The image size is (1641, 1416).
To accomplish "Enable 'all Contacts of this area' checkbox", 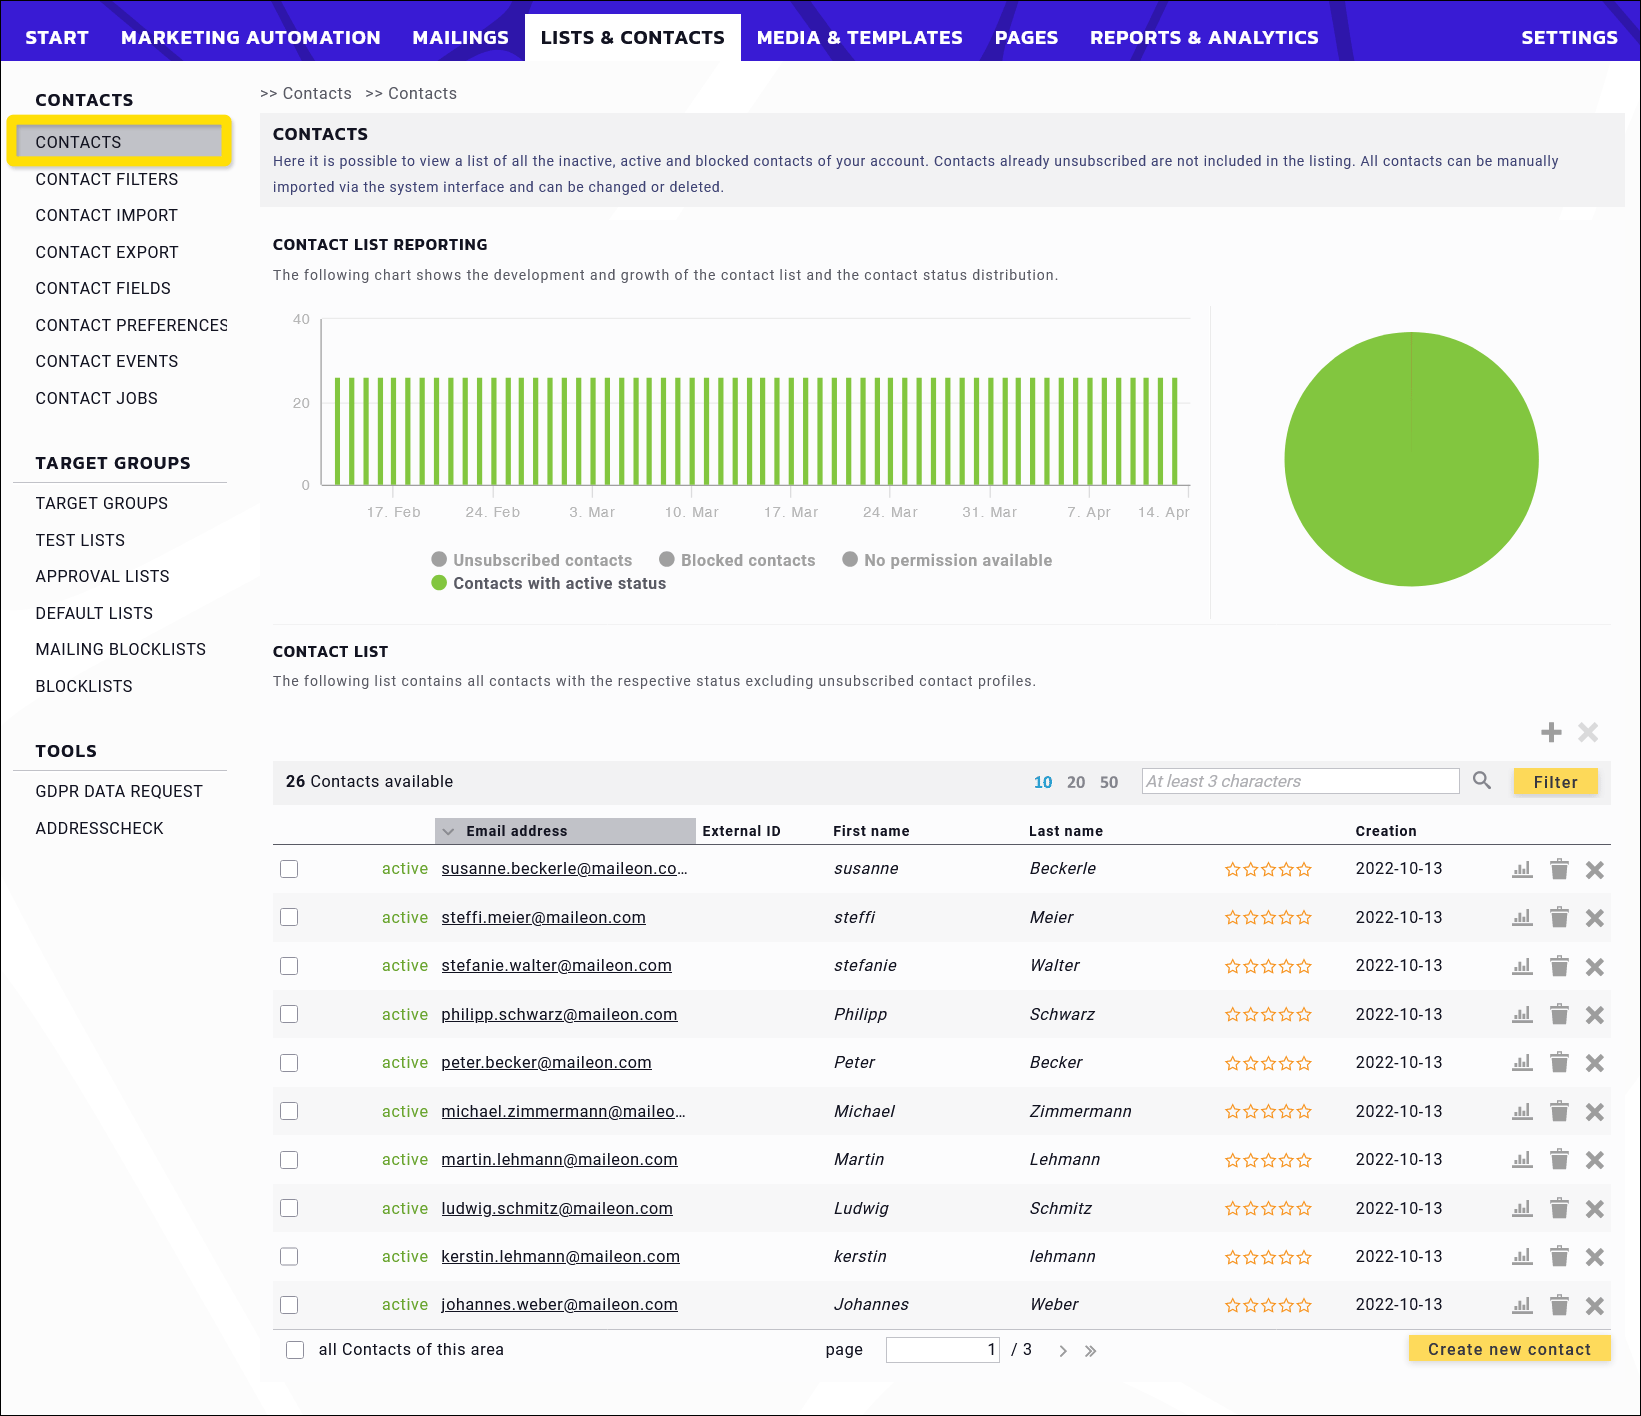I will [x=295, y=1350].
